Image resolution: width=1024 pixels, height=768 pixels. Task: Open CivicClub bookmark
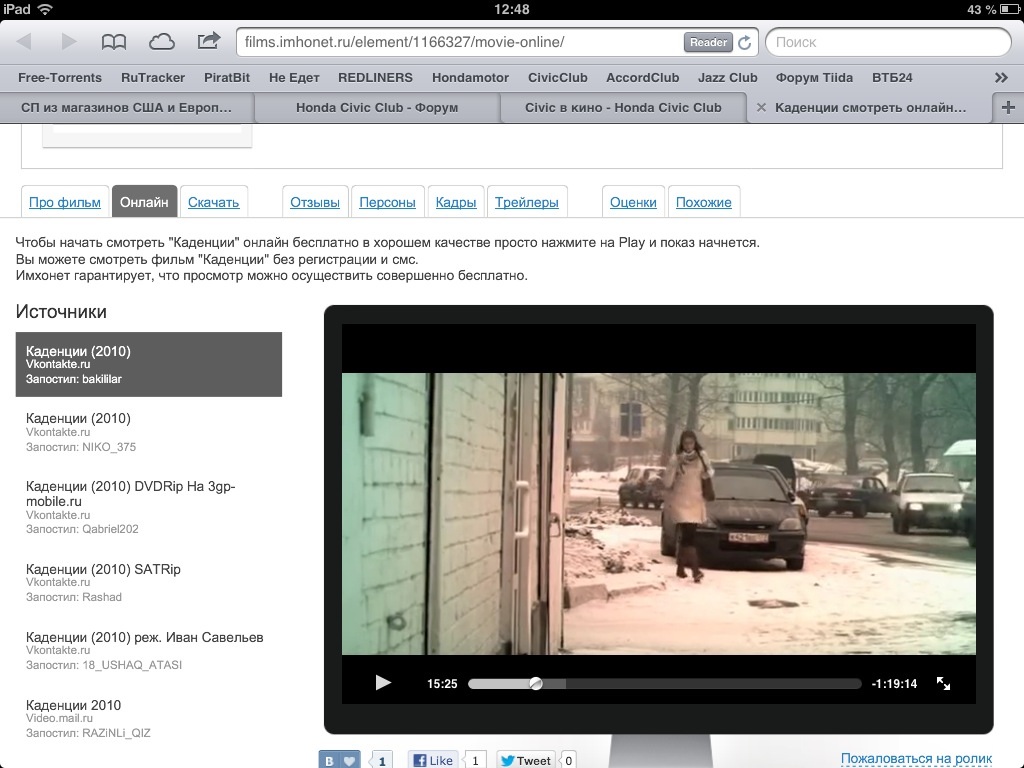[558, 78]
